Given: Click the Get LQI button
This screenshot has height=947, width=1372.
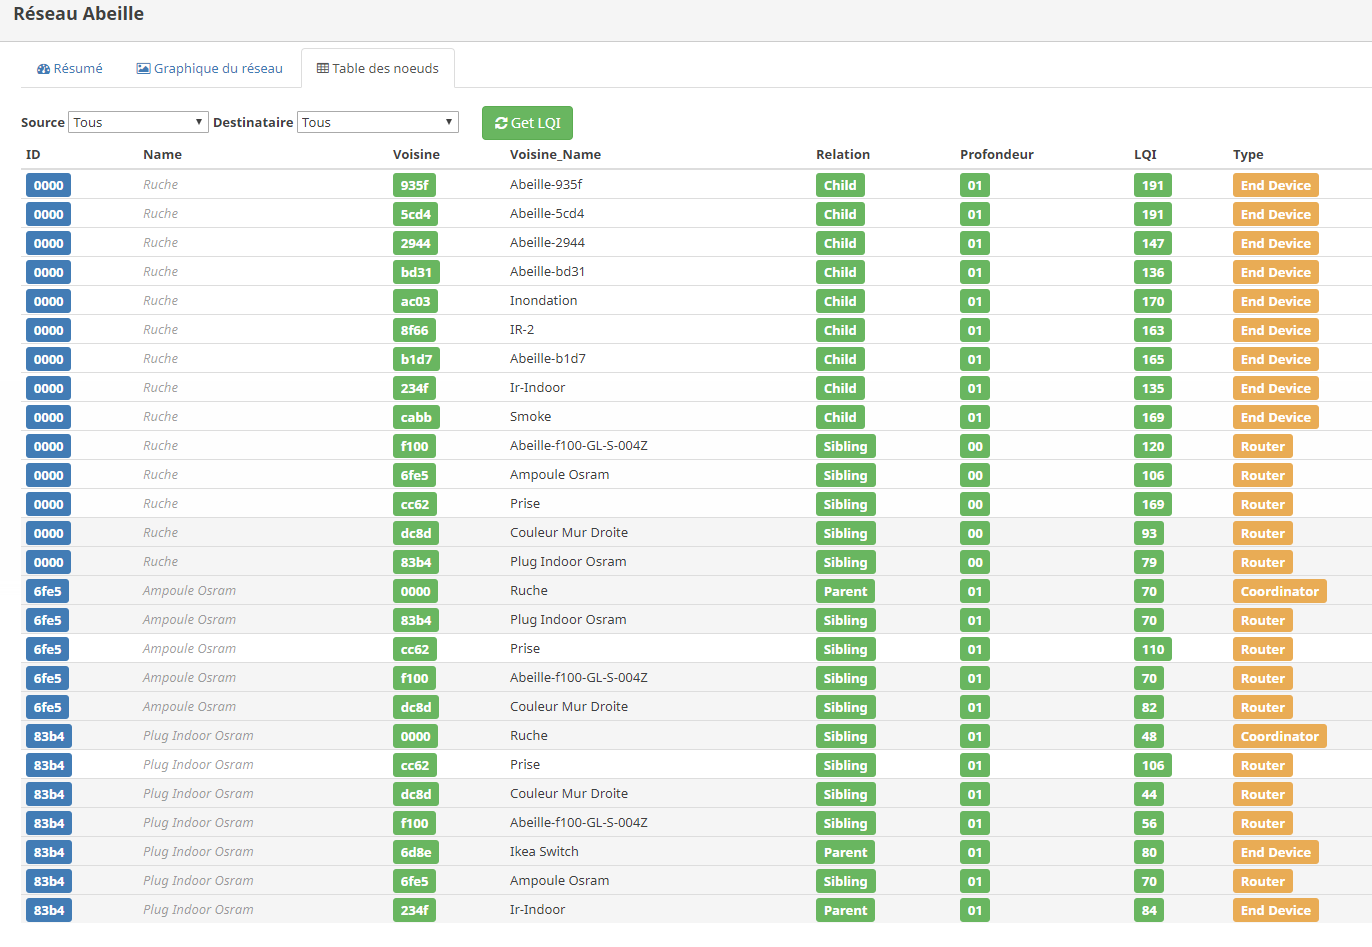Looking at the screenshot, I should [x=527, y=123].
